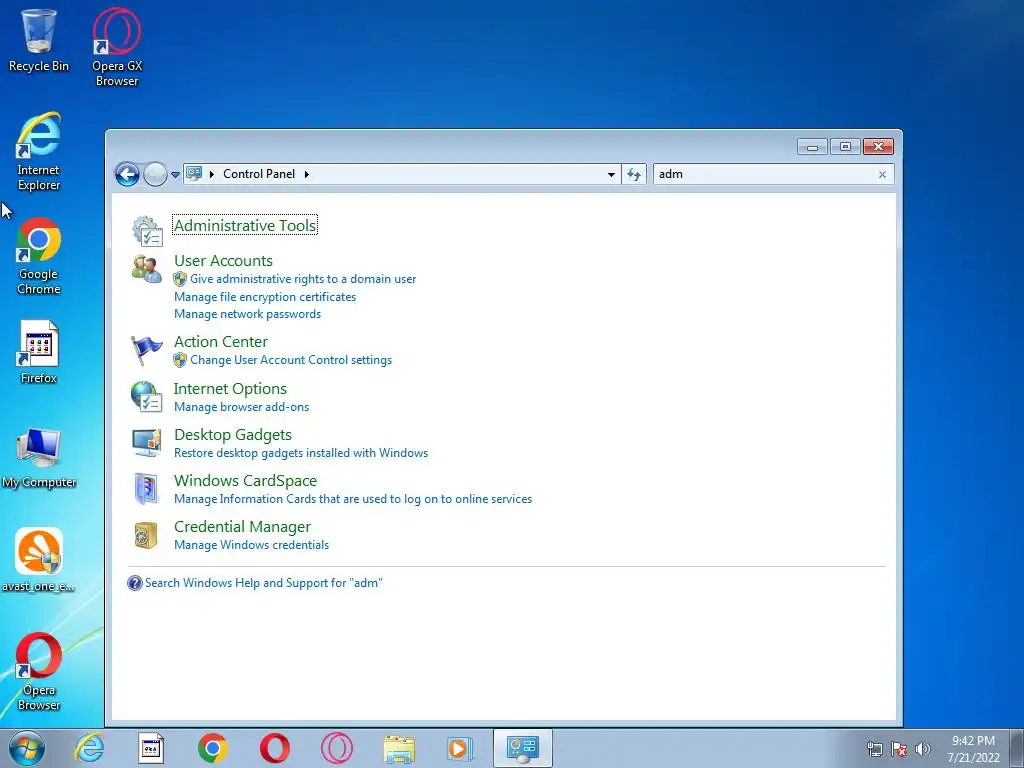Launch Opera GX from the taskbar

click(337, 748)
